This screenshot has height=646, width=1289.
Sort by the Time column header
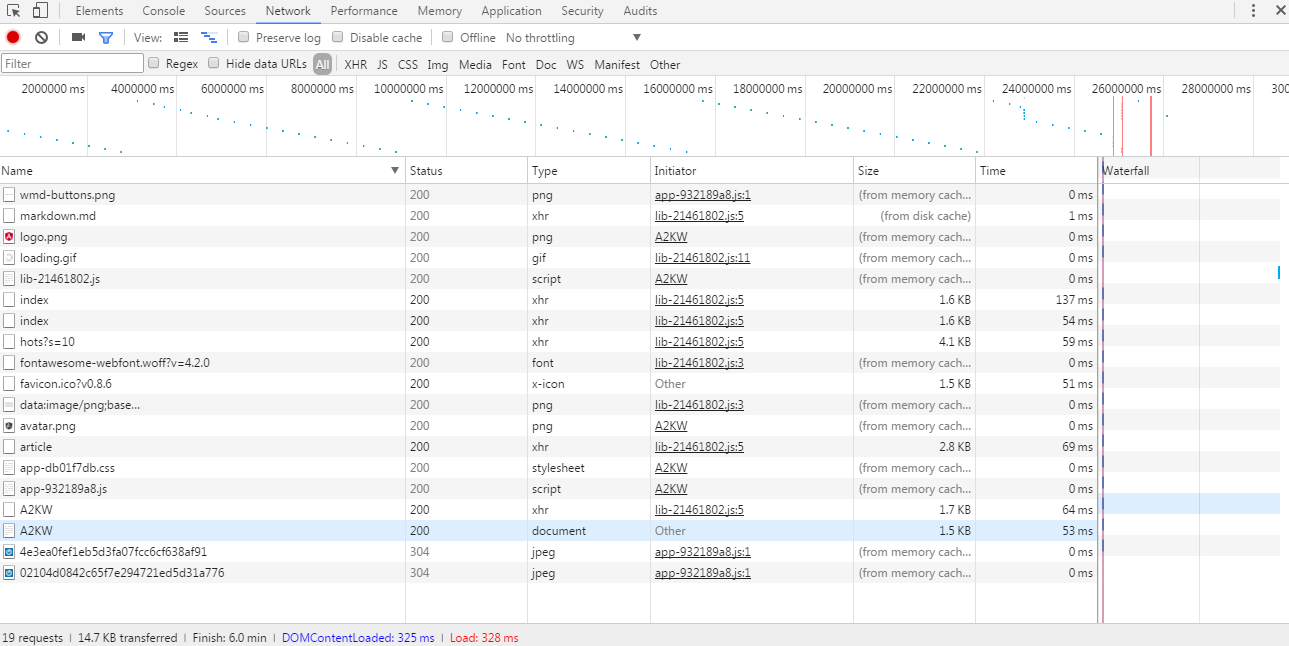pos(1037,171)
